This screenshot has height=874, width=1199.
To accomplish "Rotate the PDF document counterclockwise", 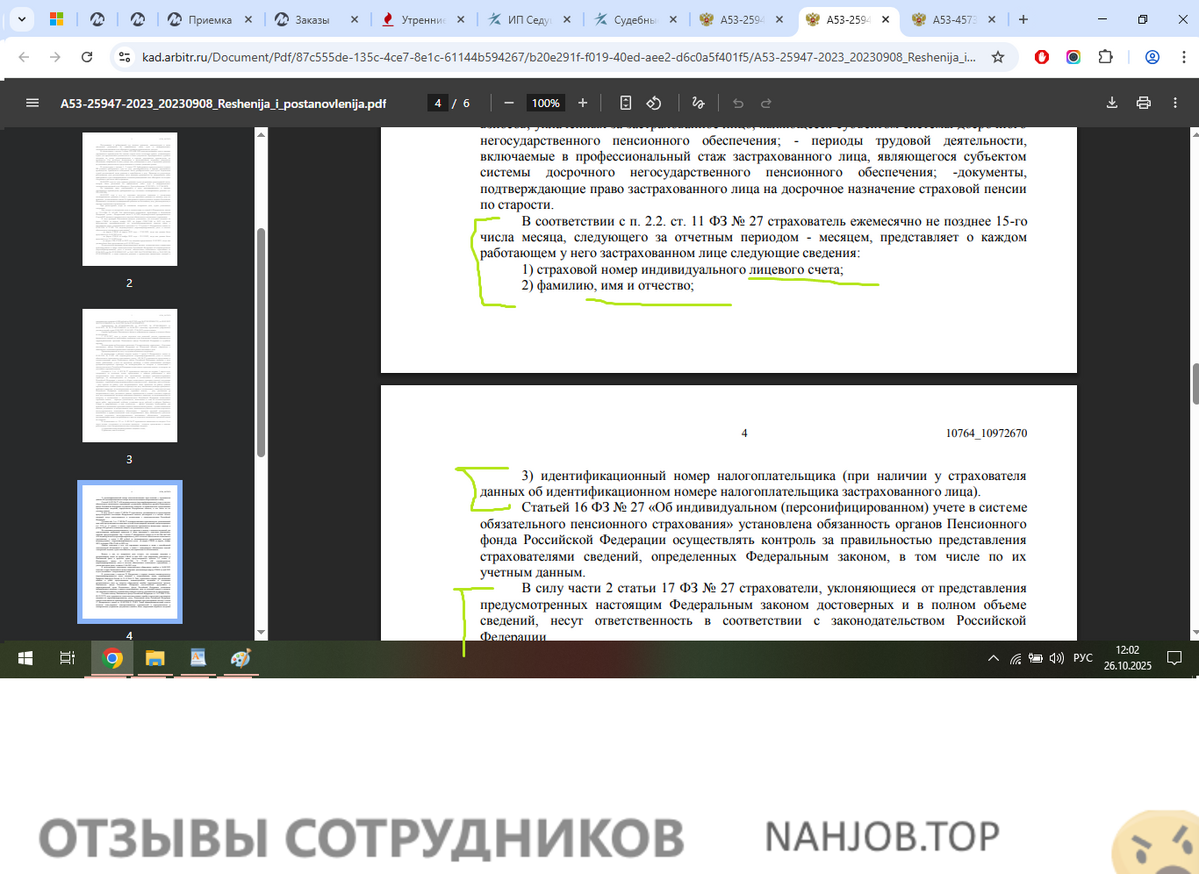I will (x=654, y=103).
